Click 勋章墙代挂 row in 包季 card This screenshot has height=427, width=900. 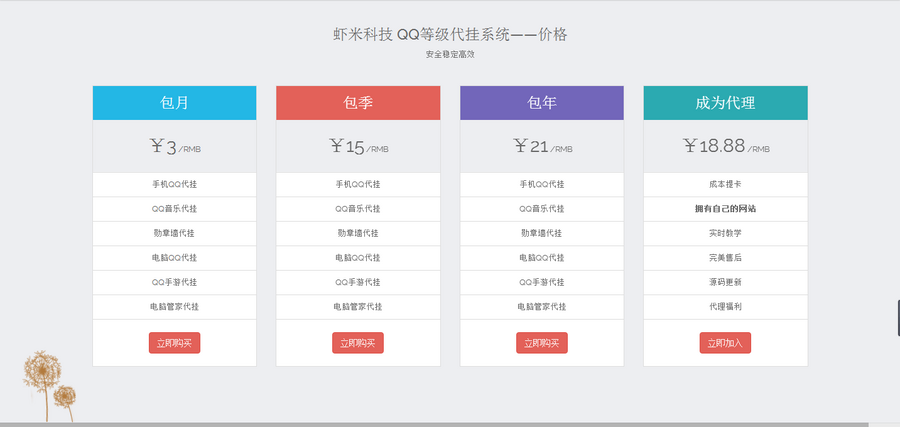(x=358, y=234)
